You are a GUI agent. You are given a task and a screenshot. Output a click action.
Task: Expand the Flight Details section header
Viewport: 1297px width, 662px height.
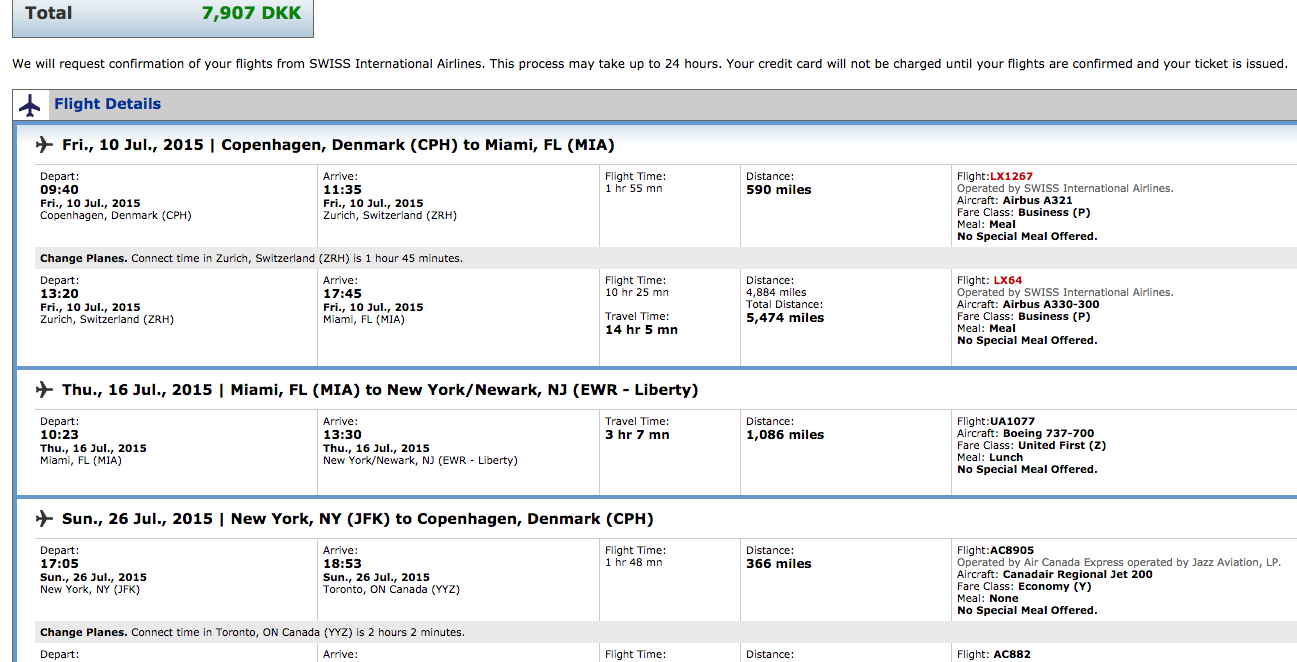click(x=107, y=103)
